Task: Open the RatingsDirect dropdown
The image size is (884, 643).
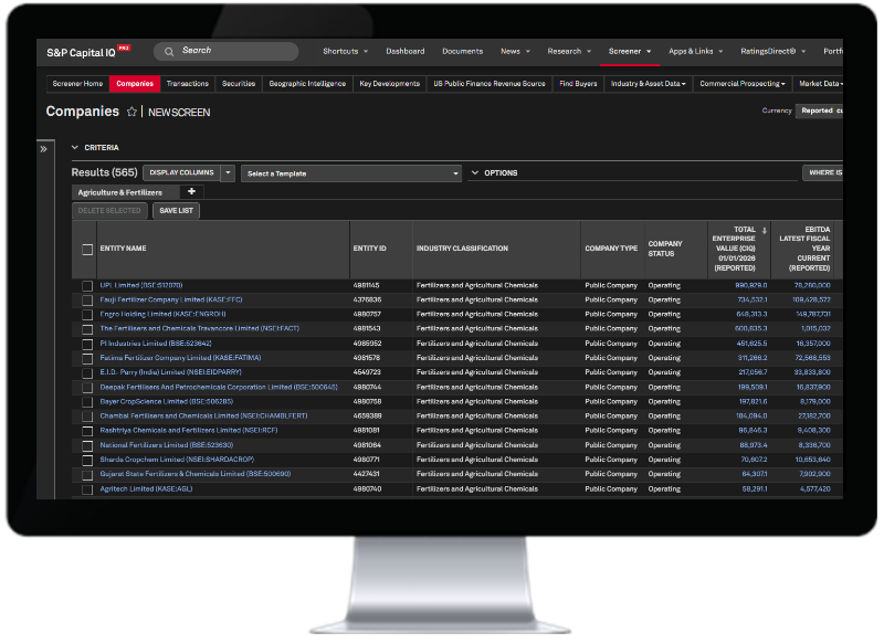Action: tap(773, 51)
